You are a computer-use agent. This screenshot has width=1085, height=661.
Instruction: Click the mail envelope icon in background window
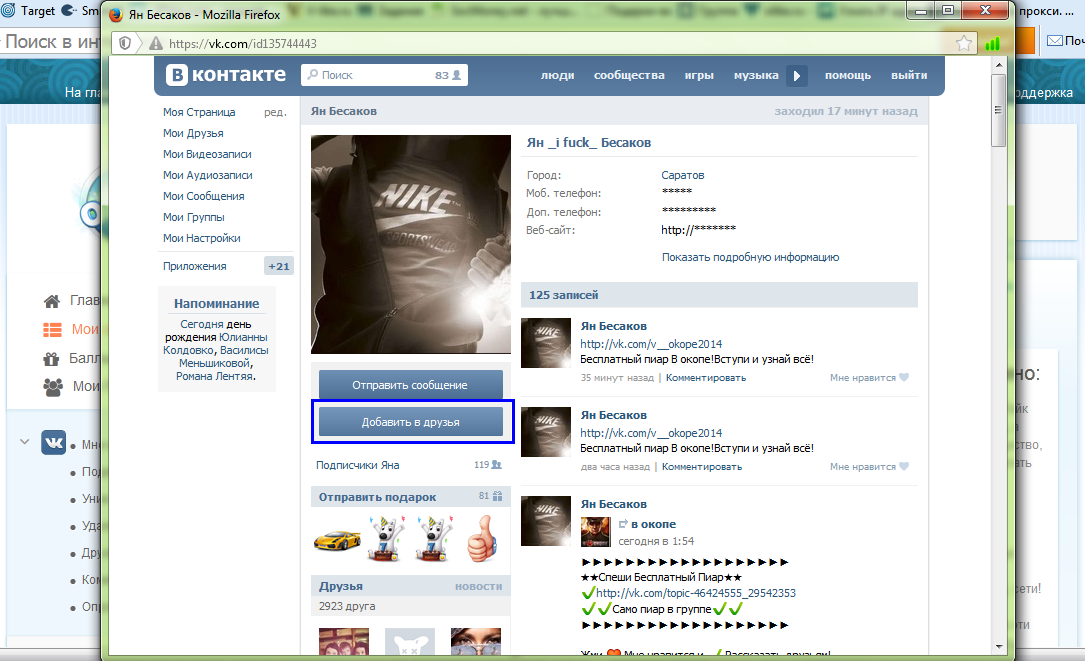[1055, 41]
